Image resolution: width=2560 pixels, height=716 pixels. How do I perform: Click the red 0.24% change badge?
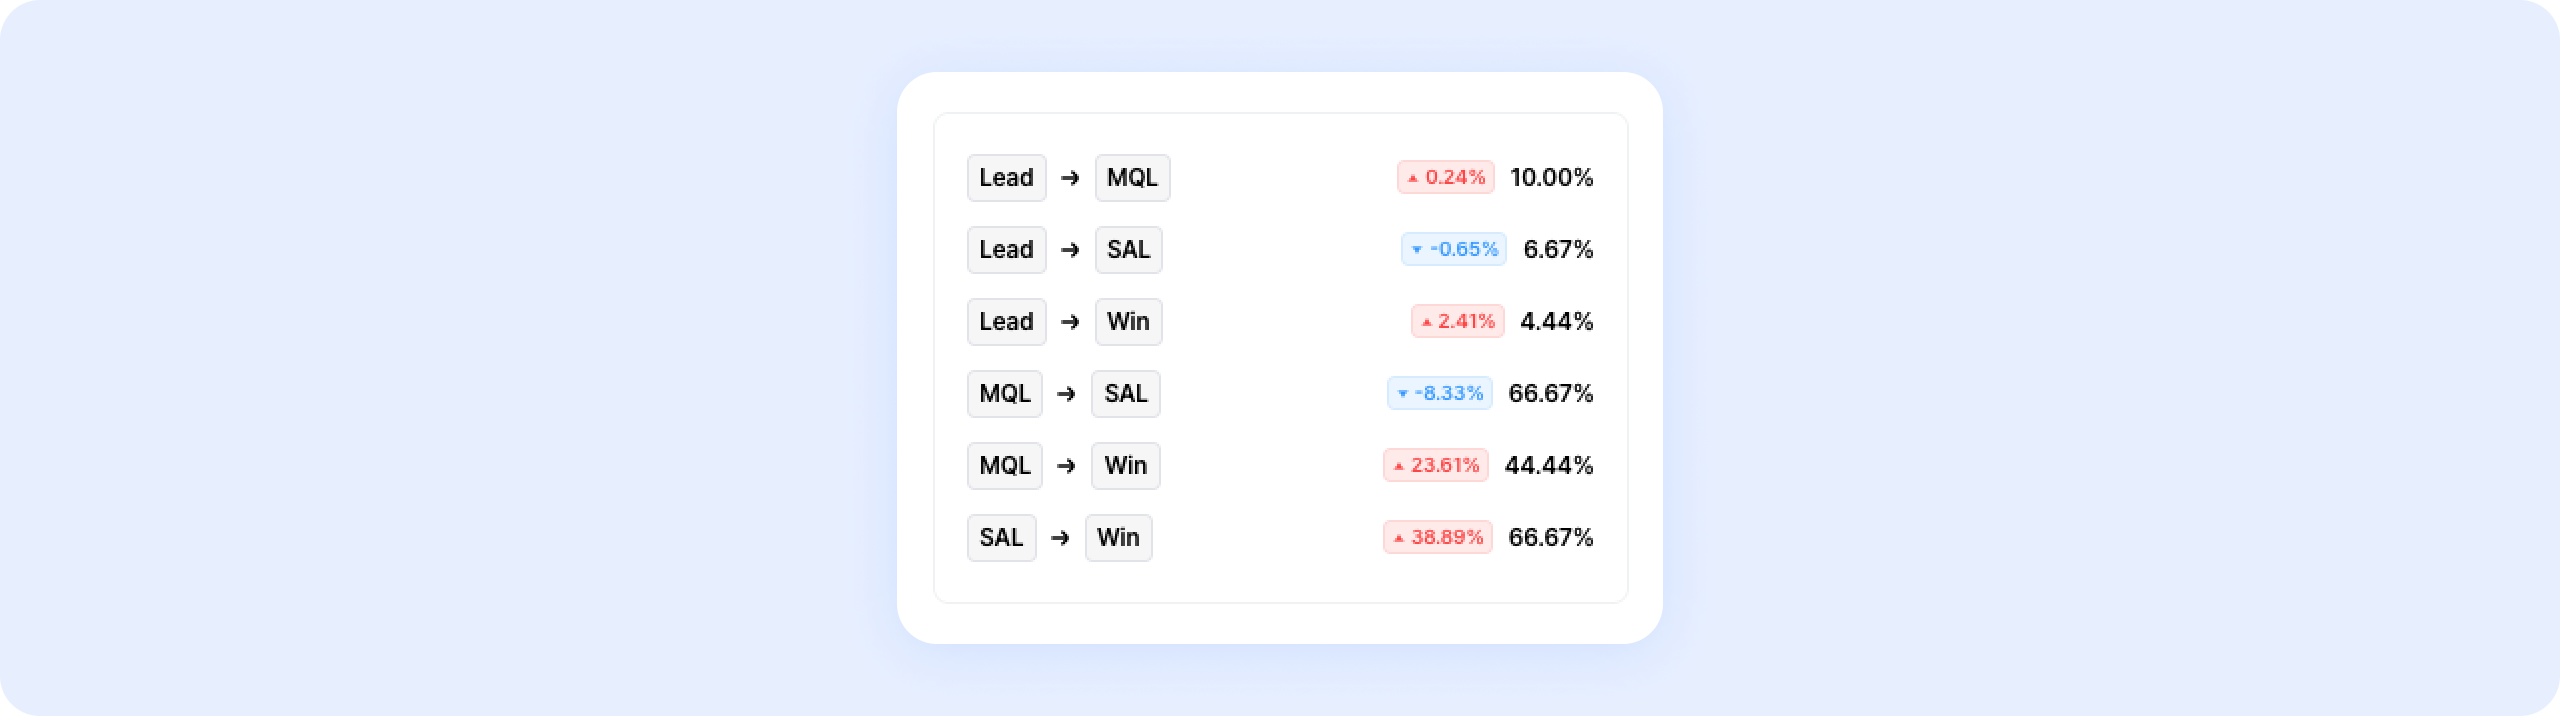pos(1446,178)
